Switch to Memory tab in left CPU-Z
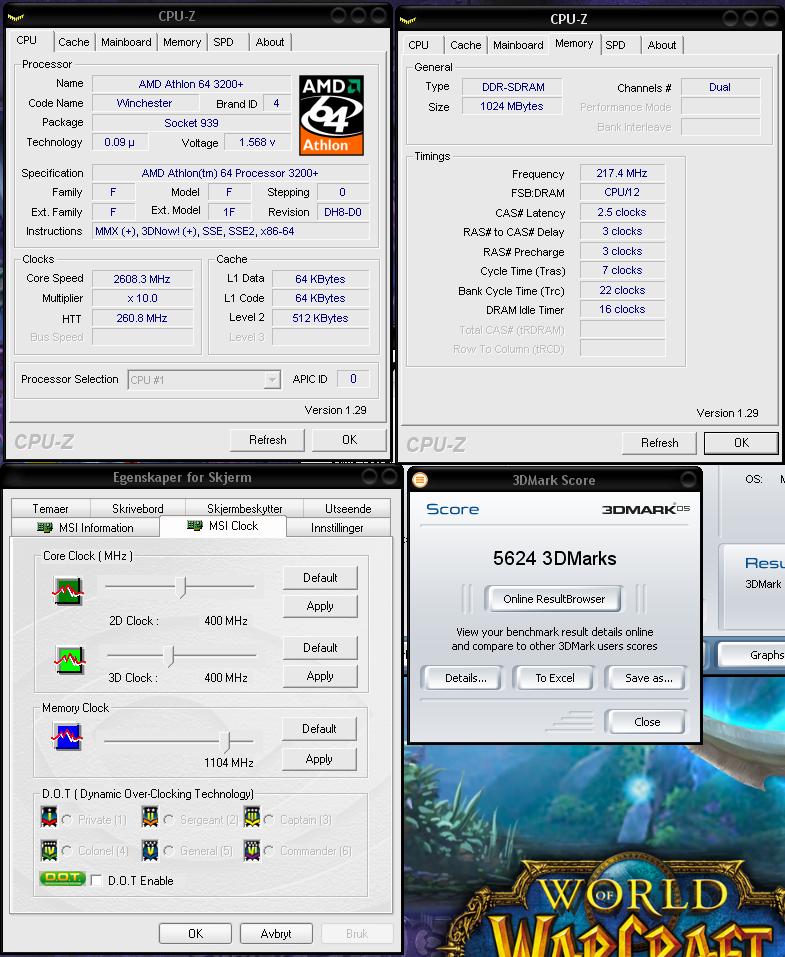Screen dimensions: 785x957 (x=182, y=42)
